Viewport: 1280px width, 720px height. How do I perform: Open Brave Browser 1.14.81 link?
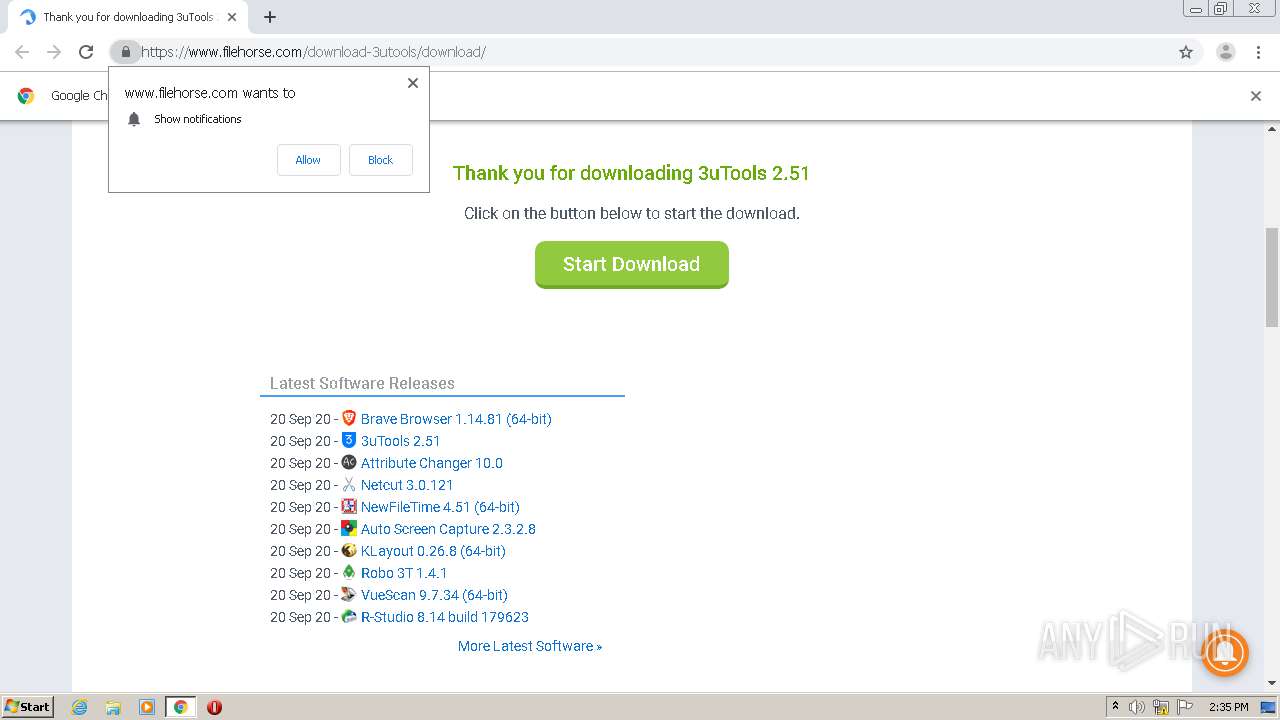tap(456, 419)
